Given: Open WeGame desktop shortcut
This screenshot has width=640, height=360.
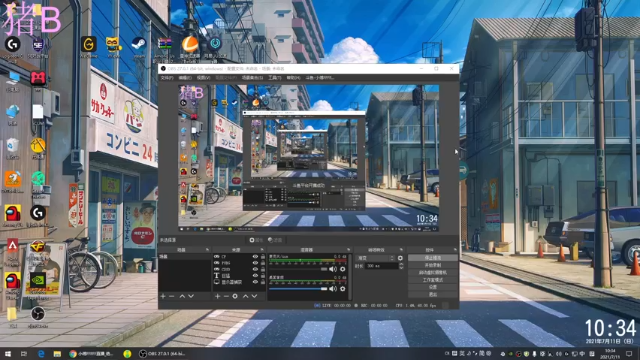Looking at the screenshot, I should (x=89, y=47).
